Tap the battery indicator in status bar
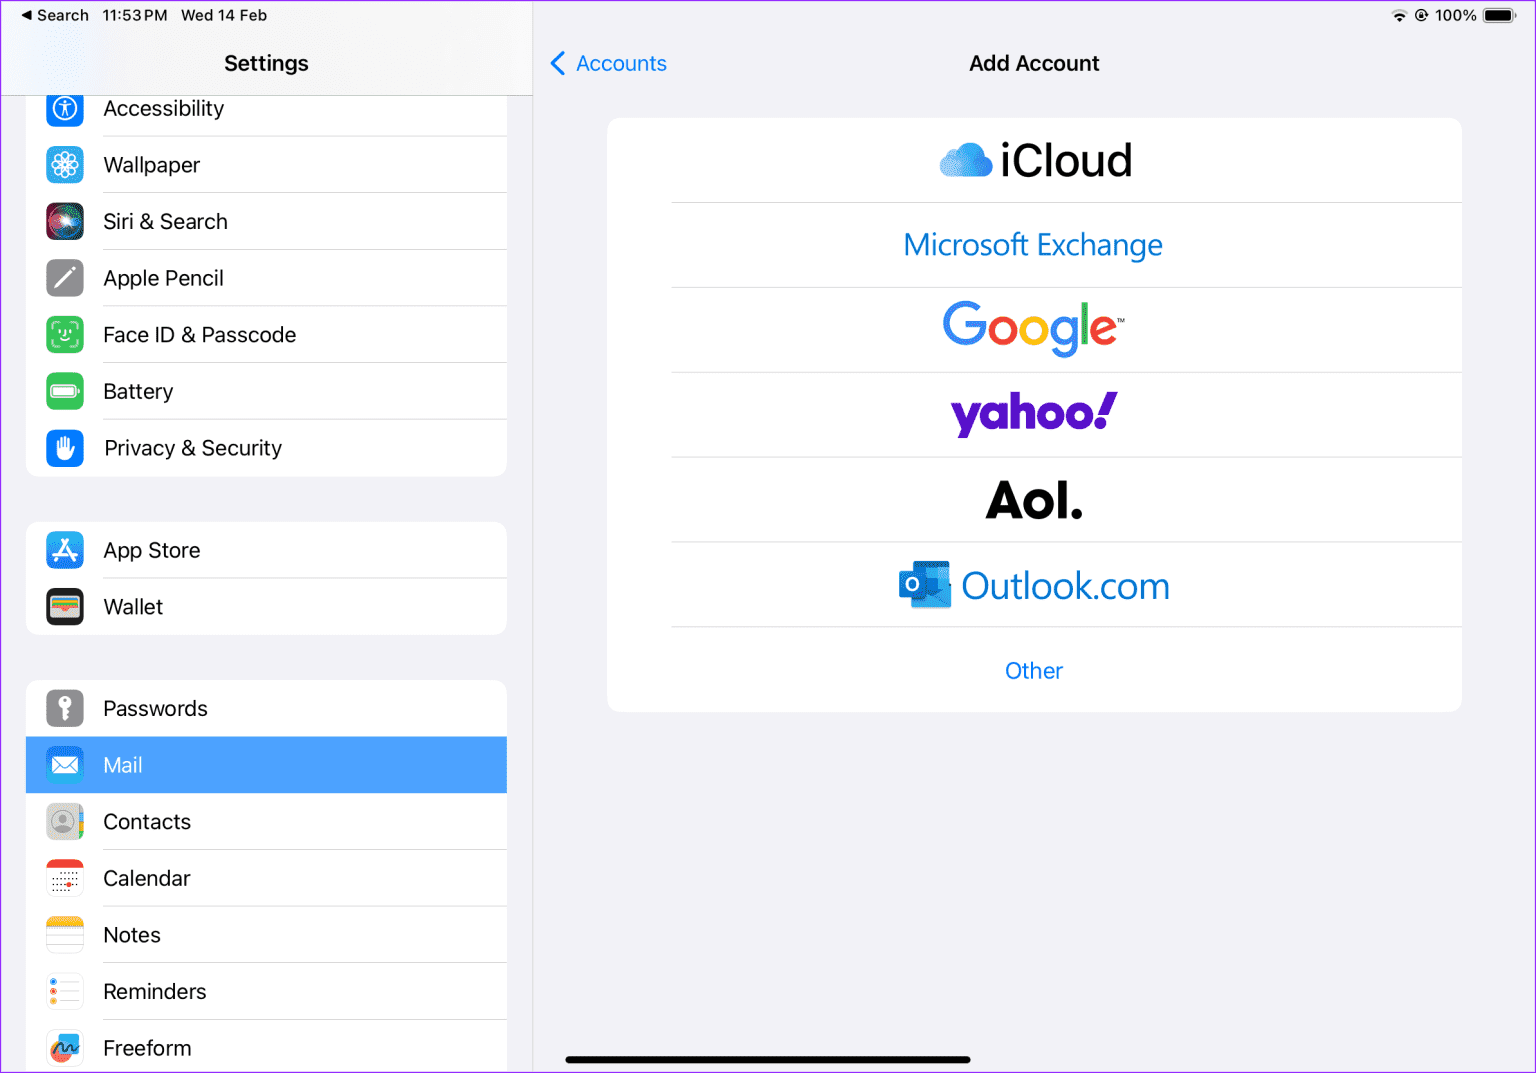 [x=1500, y=16]
